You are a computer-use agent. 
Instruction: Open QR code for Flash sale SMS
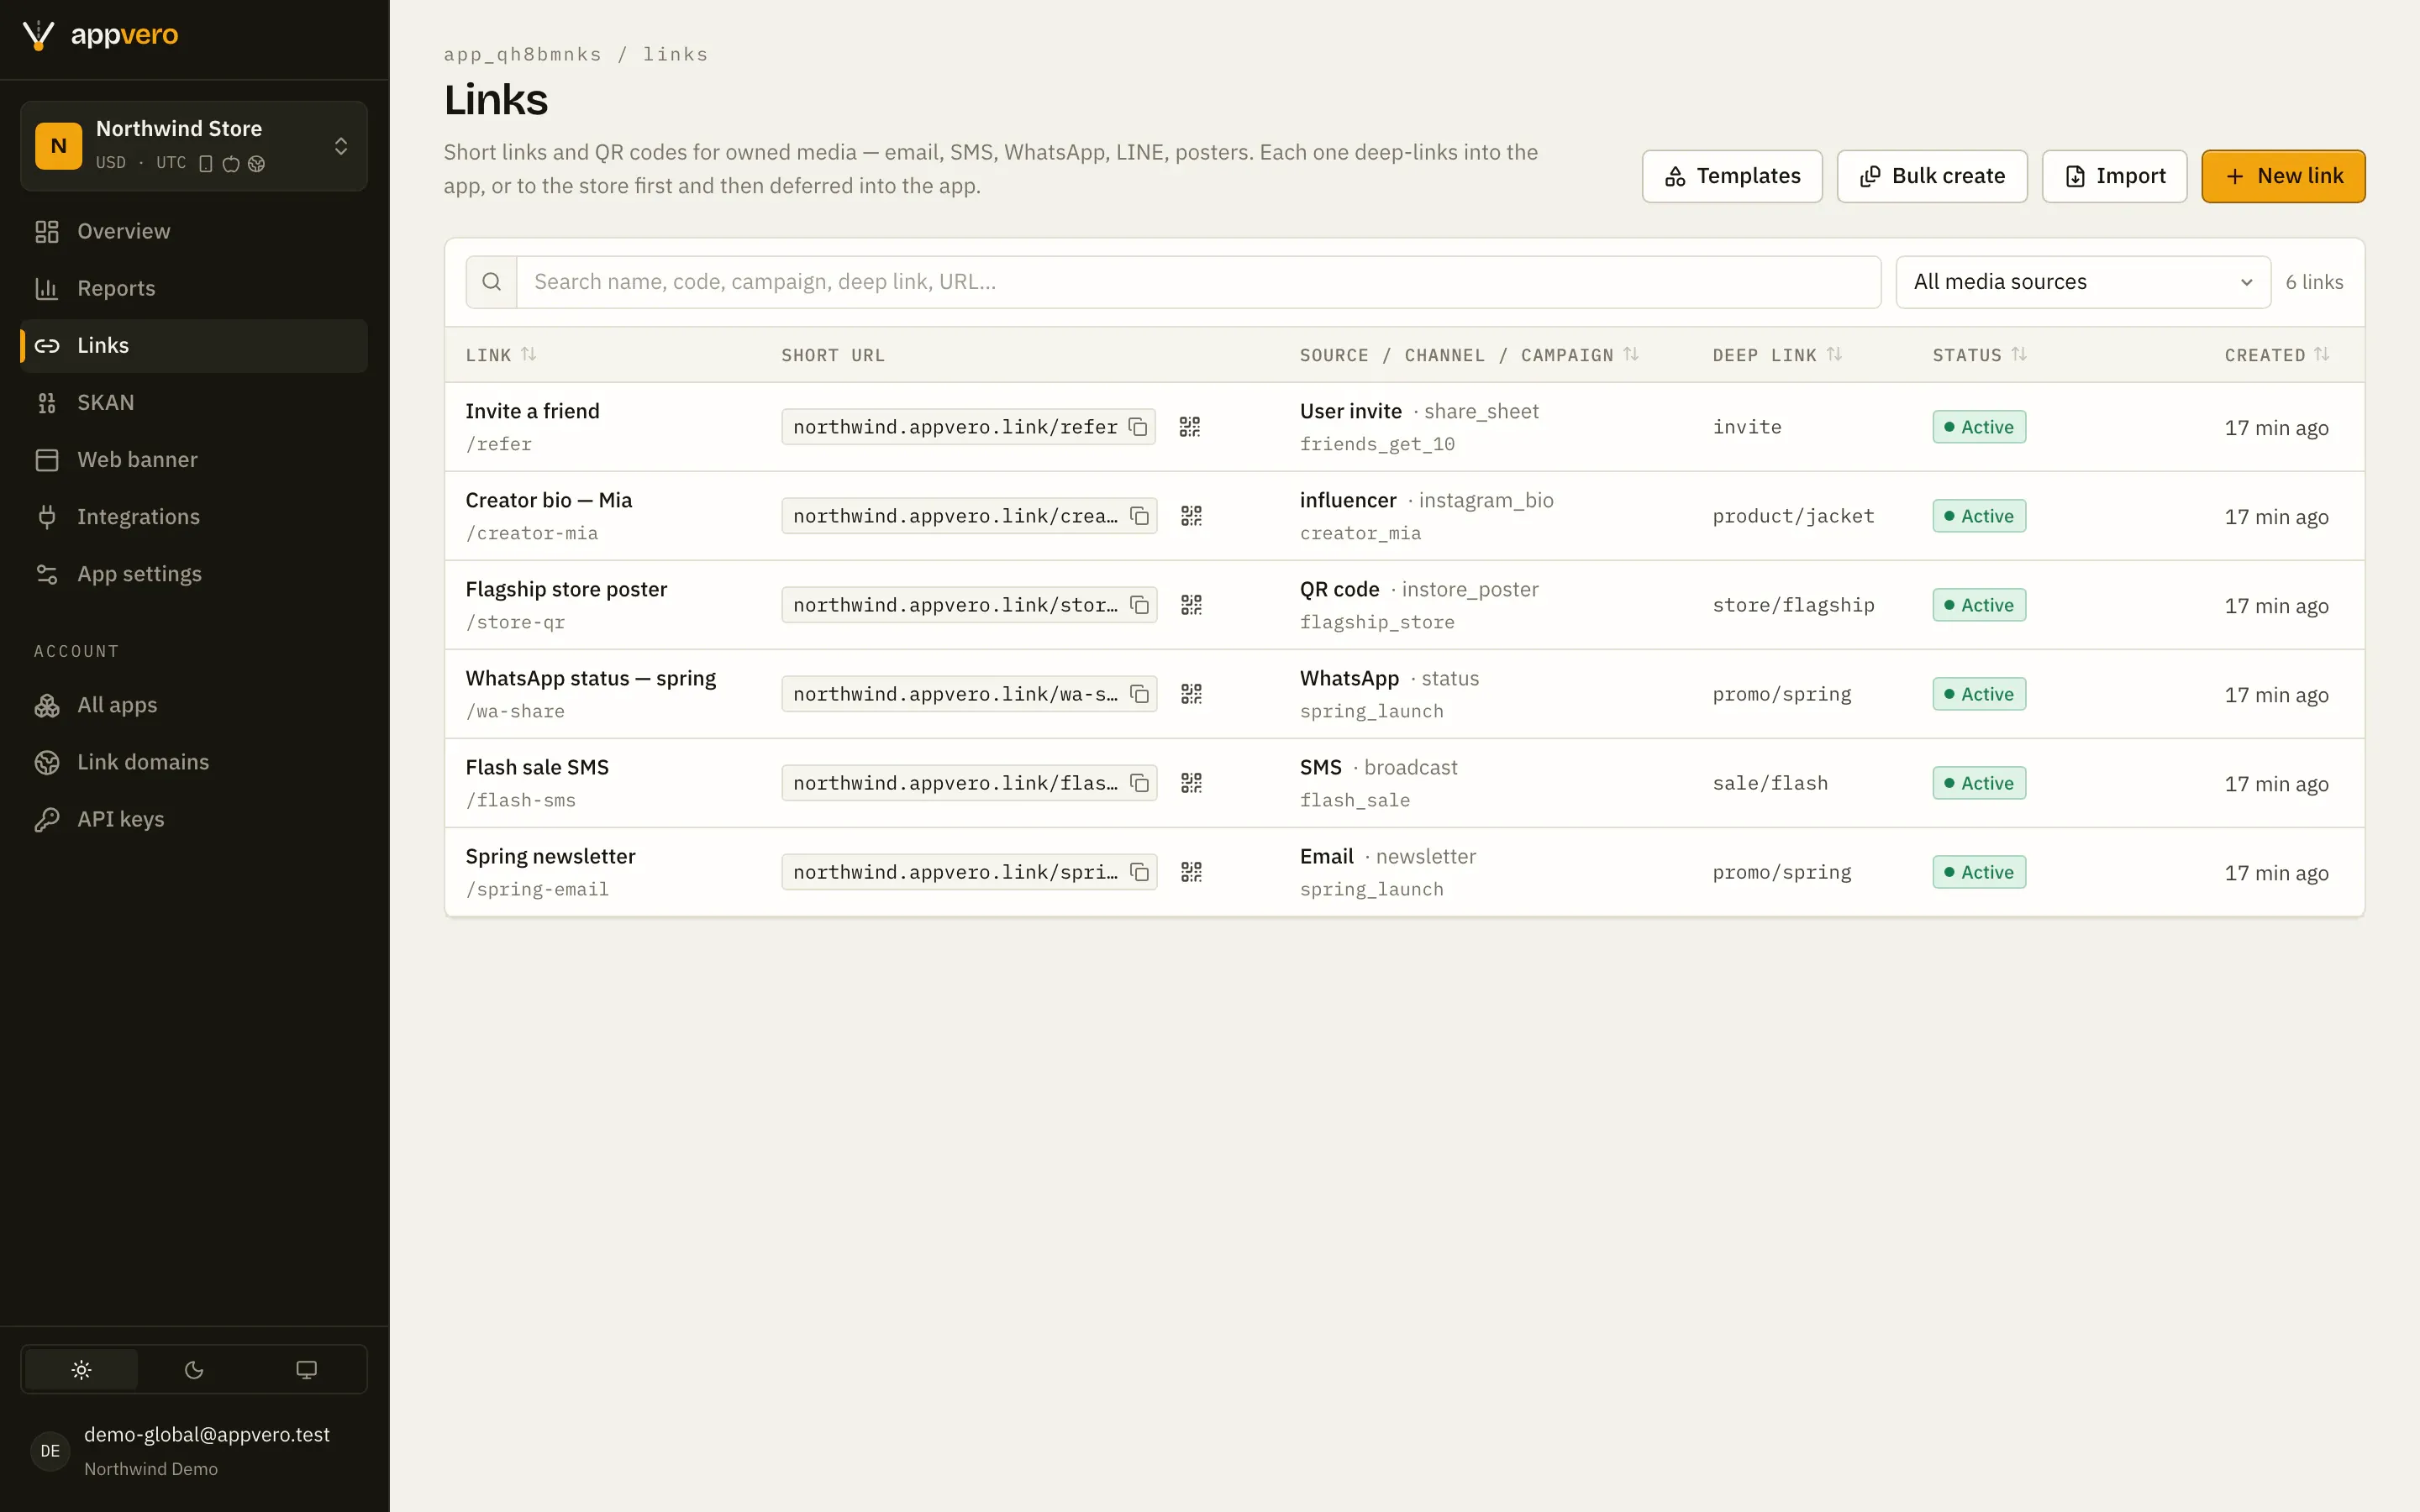[x=1191, y=783]
